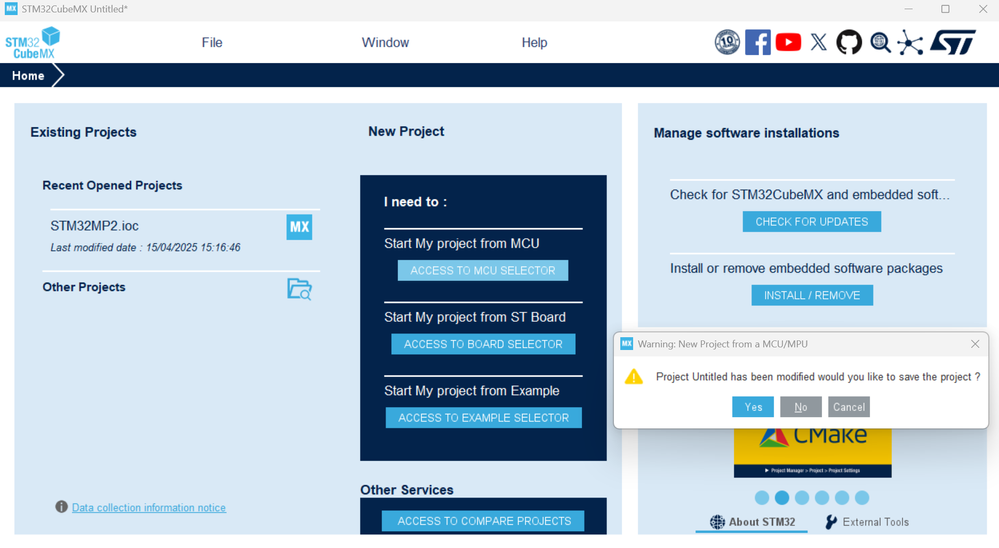Select the Home breadcrumb
Viewport: 999px width, 548px height.
[x=28, y=76]
